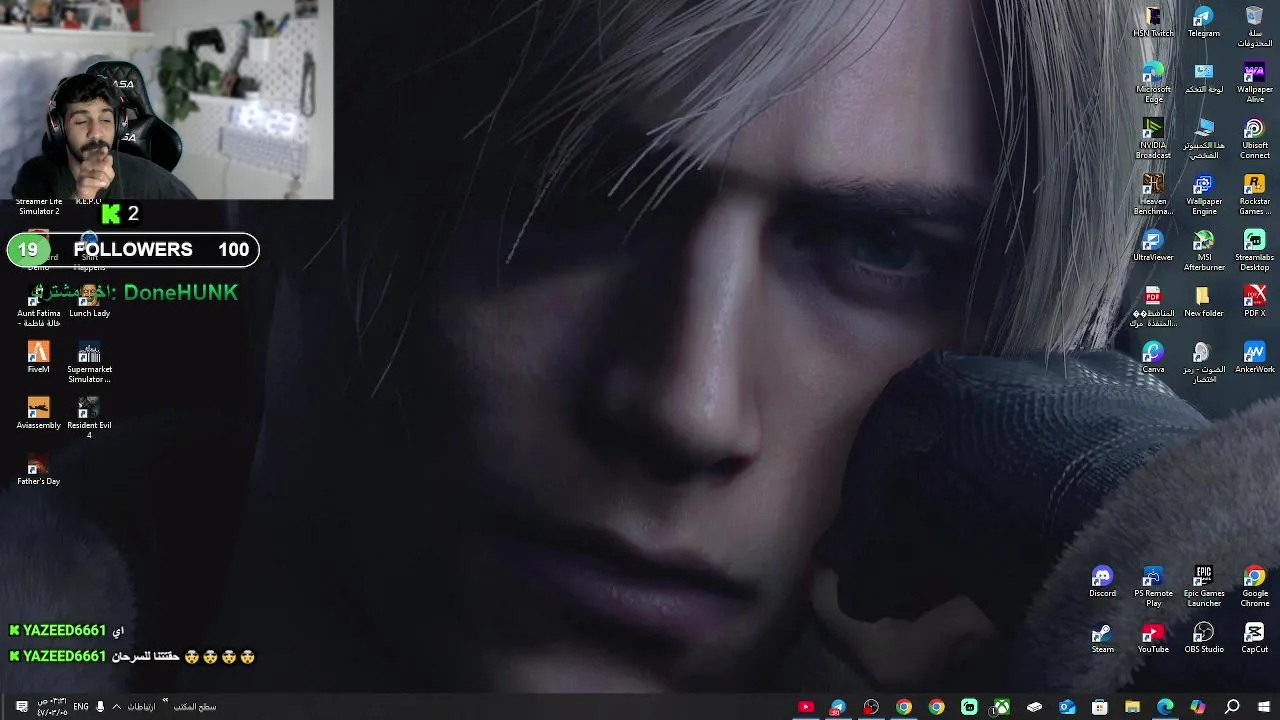1280x720 pixels.
Task: Expand the Desktop toolbar chevron in taskbar
Action: [165, 701]
